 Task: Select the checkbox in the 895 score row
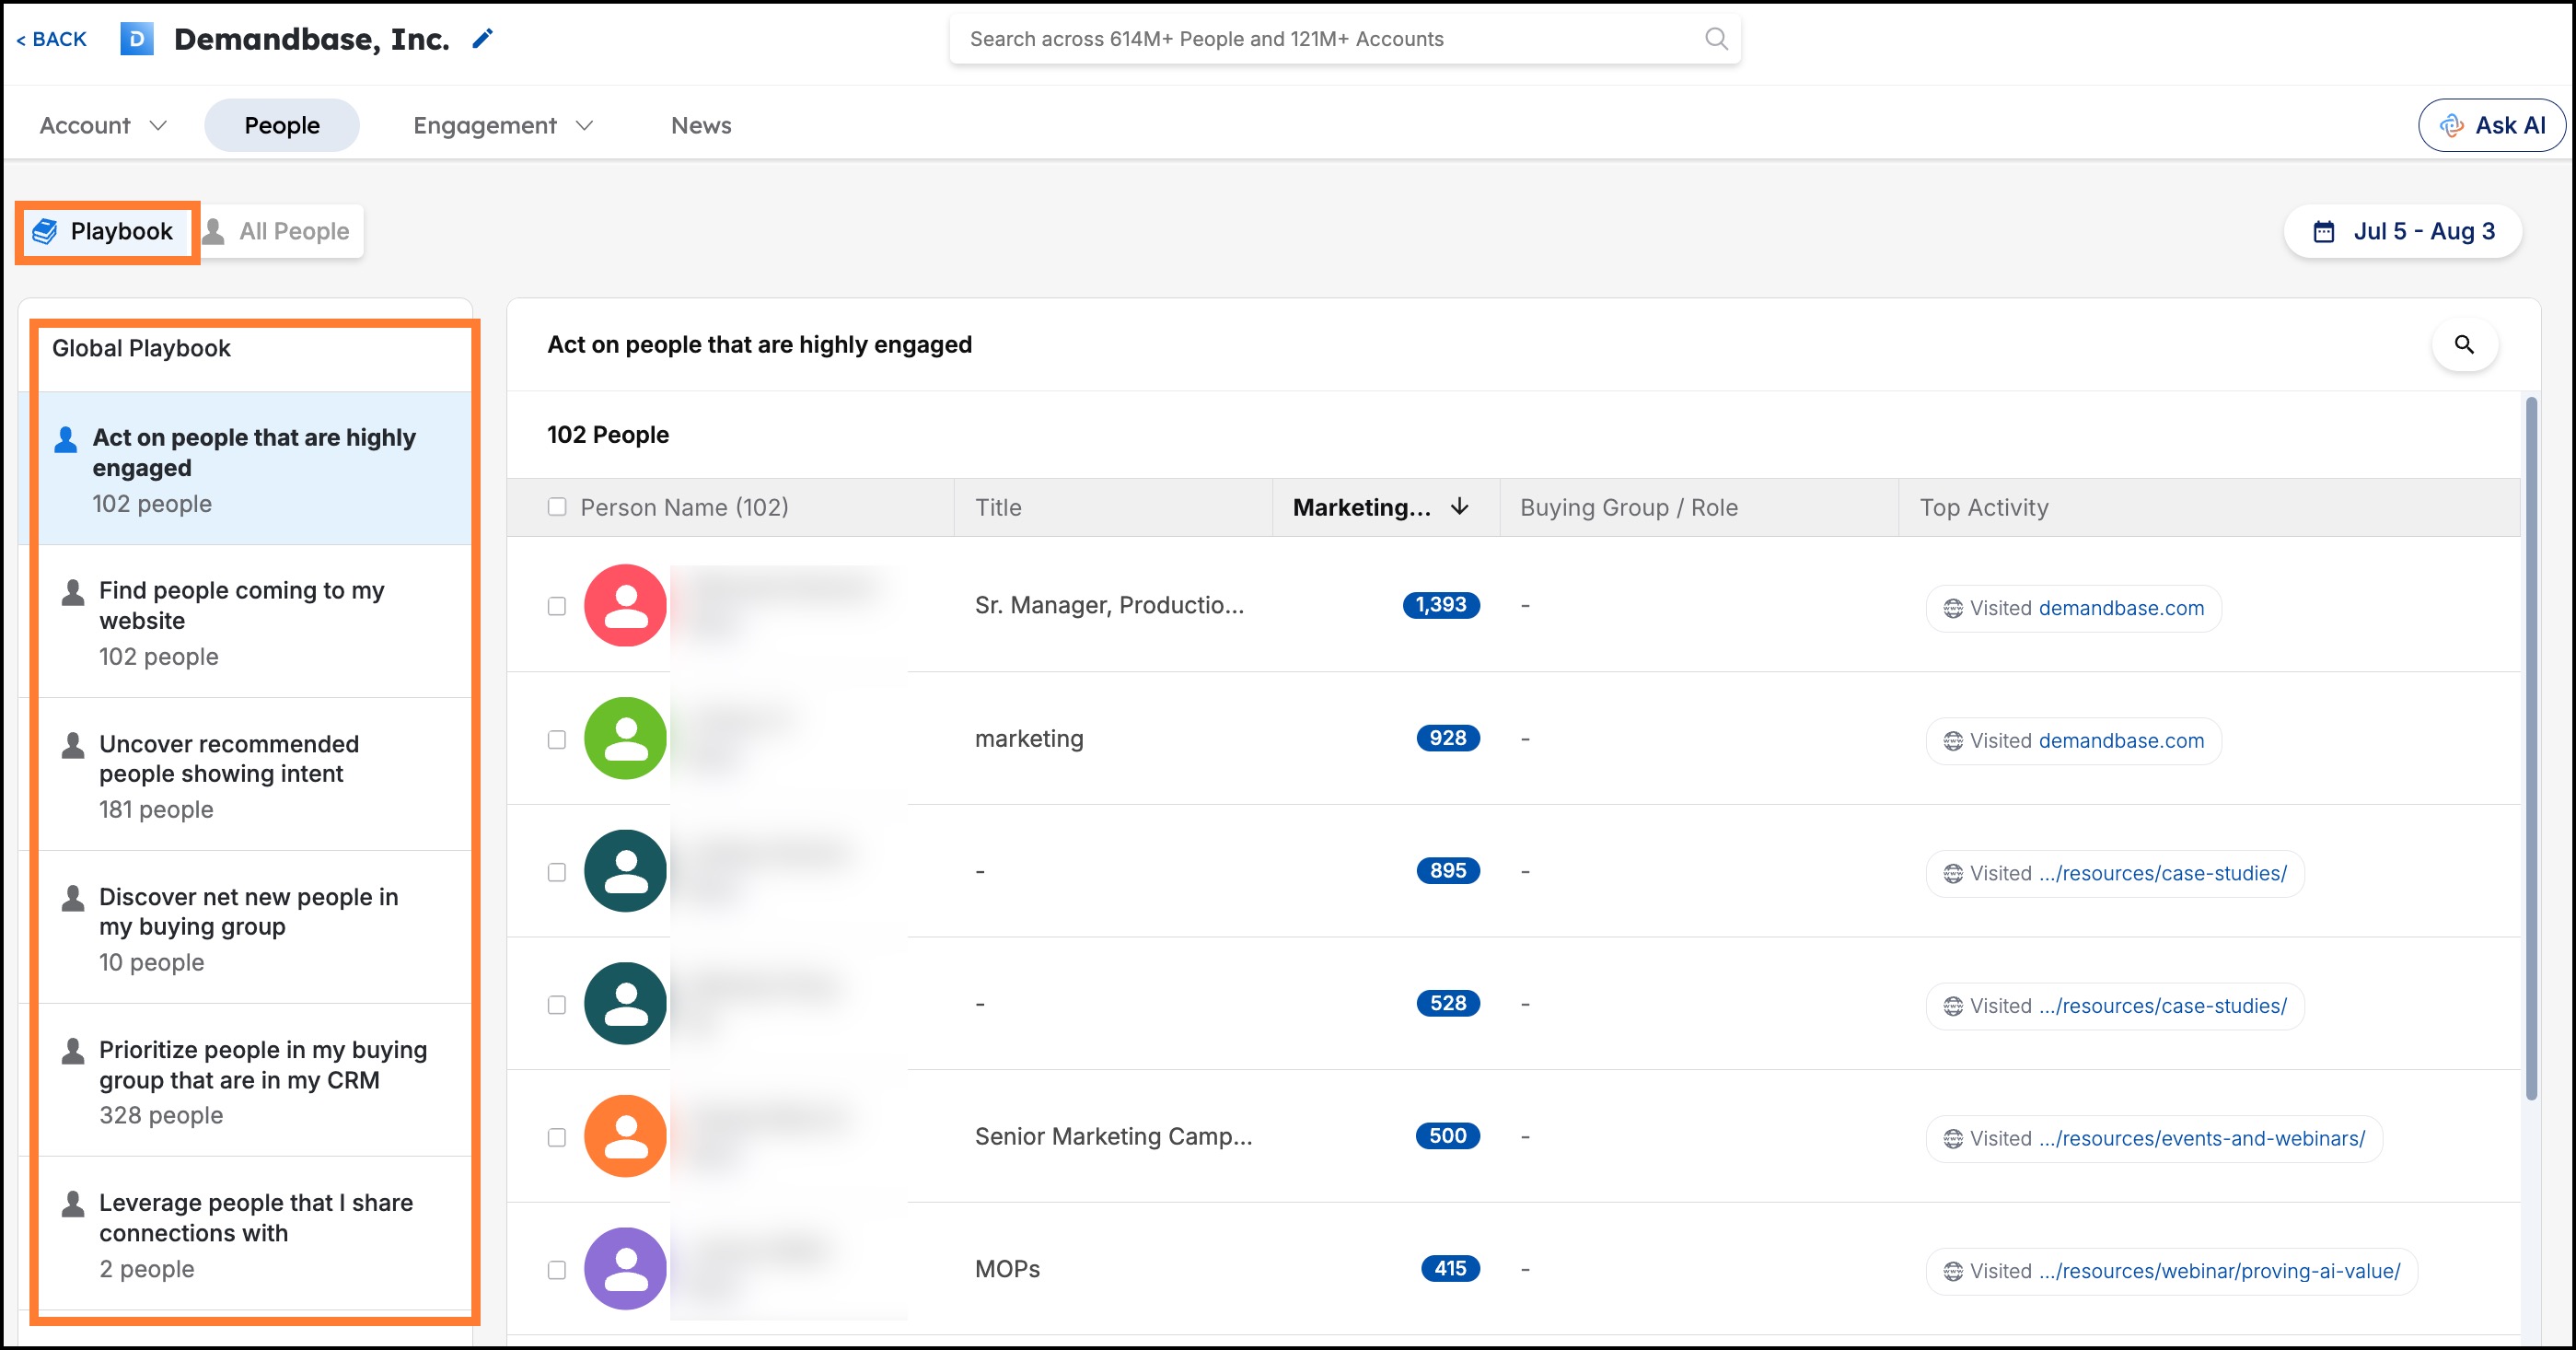(557, 872)
